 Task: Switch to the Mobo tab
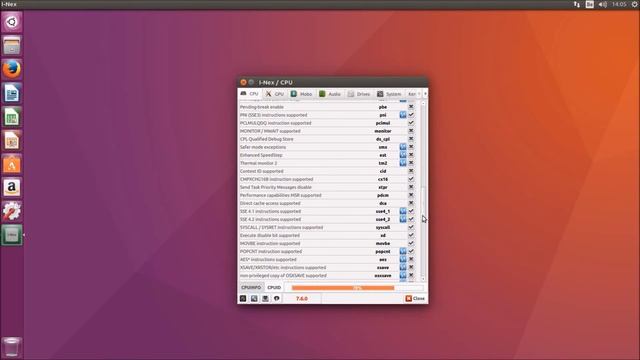click(x=301, y=94)
